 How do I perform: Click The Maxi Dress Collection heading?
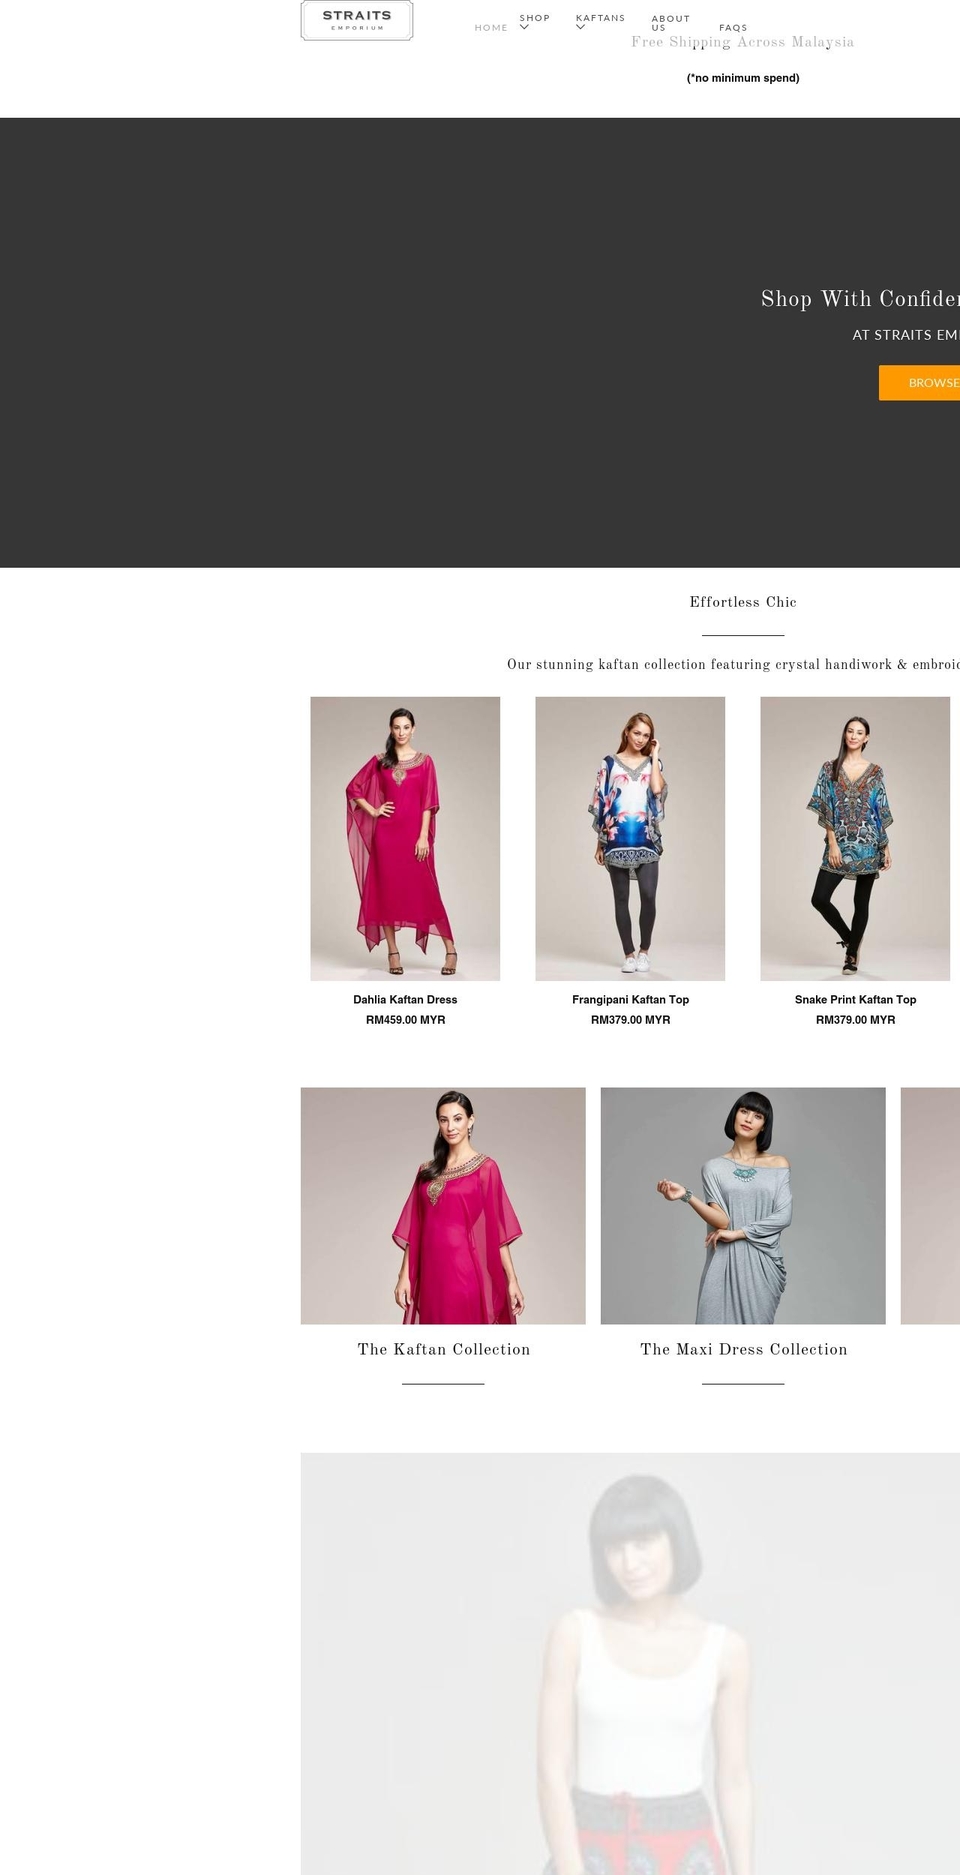pos(744,1350)
